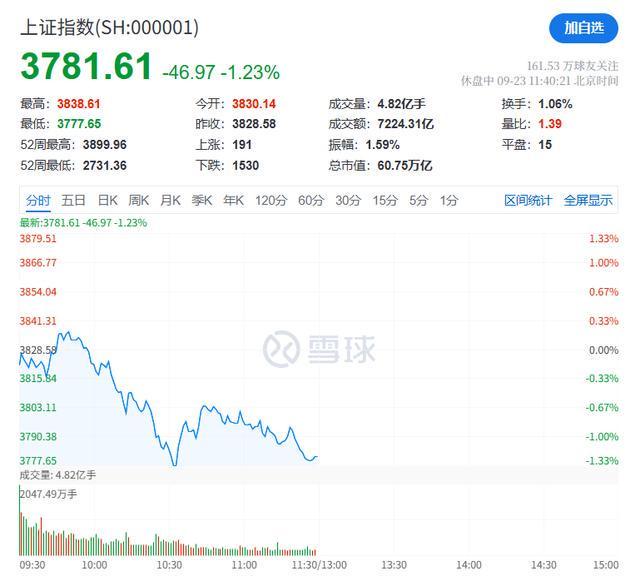Select the 分时 chart tab
This screenshot has width=640, height=586.
click(x=38, y=200)
